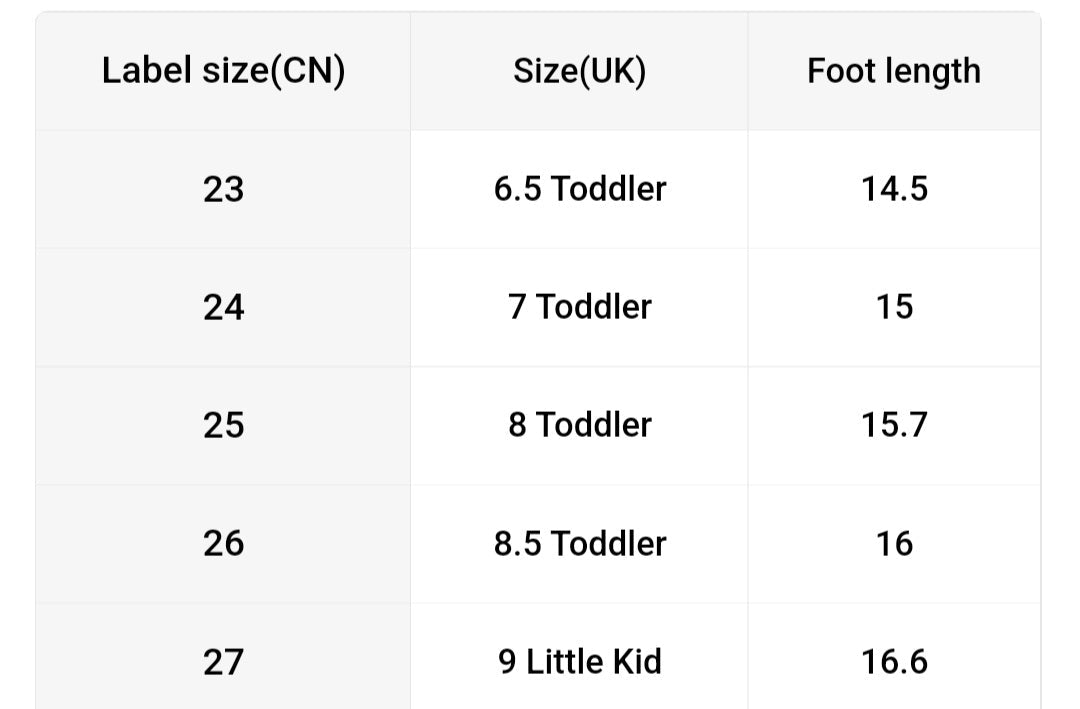This screenshot has width=1080, height=709.
Task: Select label size 23 cell
Action: 223,189
